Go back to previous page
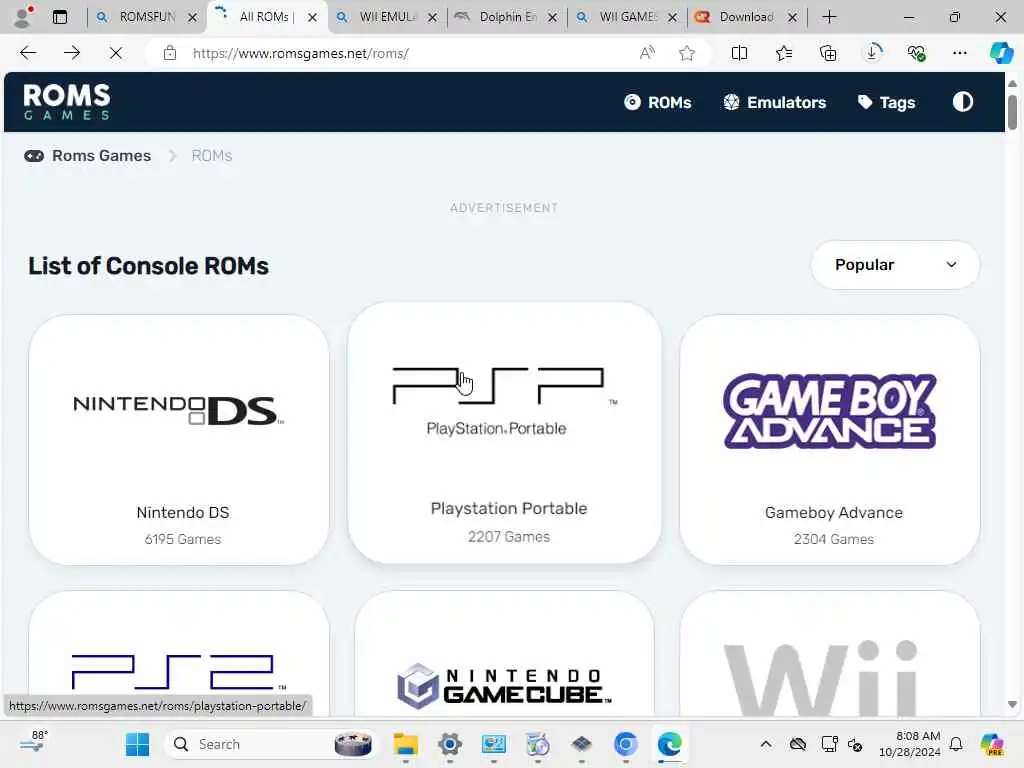Image resolution: width=1024 pixels, height=768 pixels. click(28, 53)
